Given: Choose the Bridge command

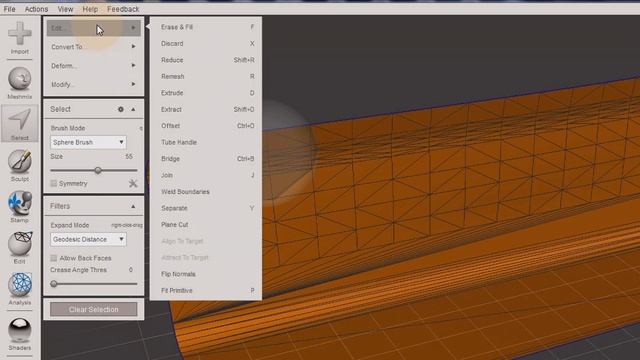Looking at the screenshot, I should 206,159.
